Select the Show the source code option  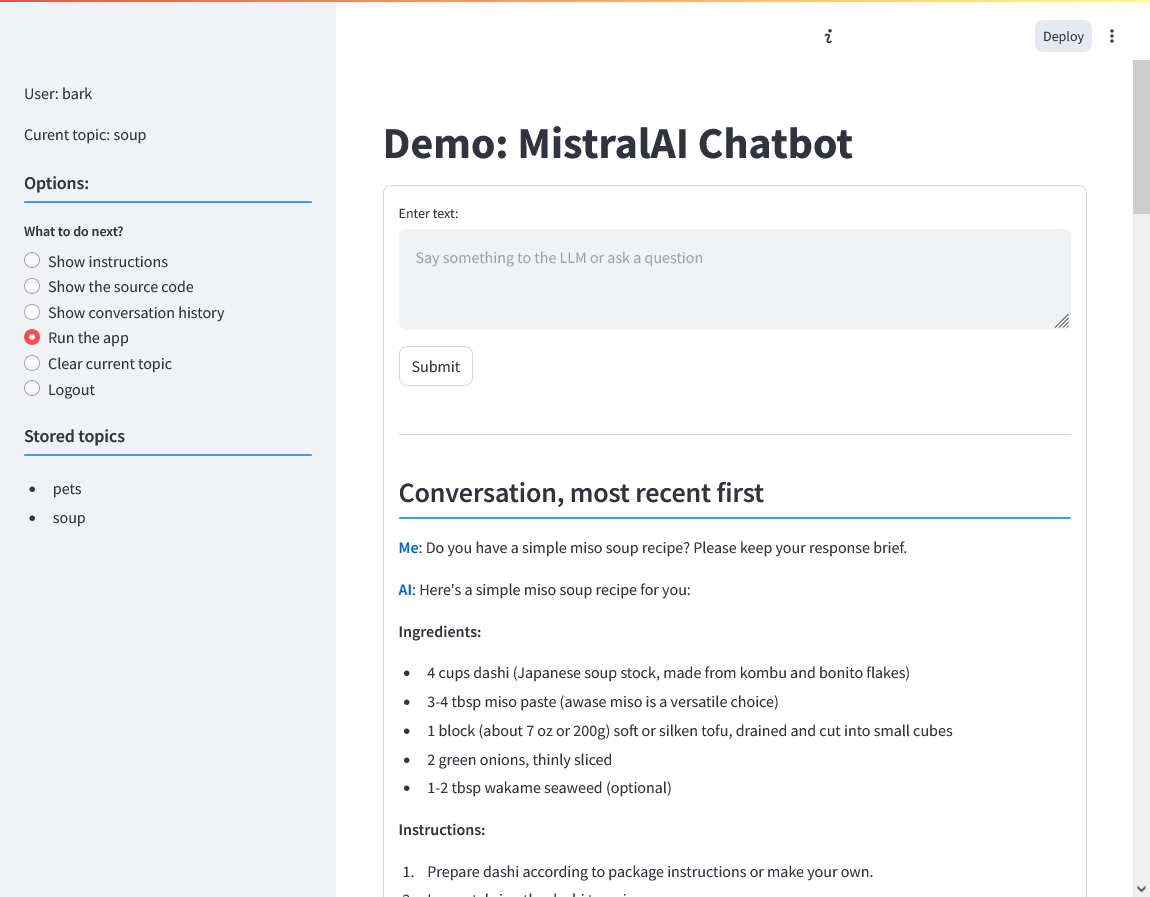coord(109,287)
